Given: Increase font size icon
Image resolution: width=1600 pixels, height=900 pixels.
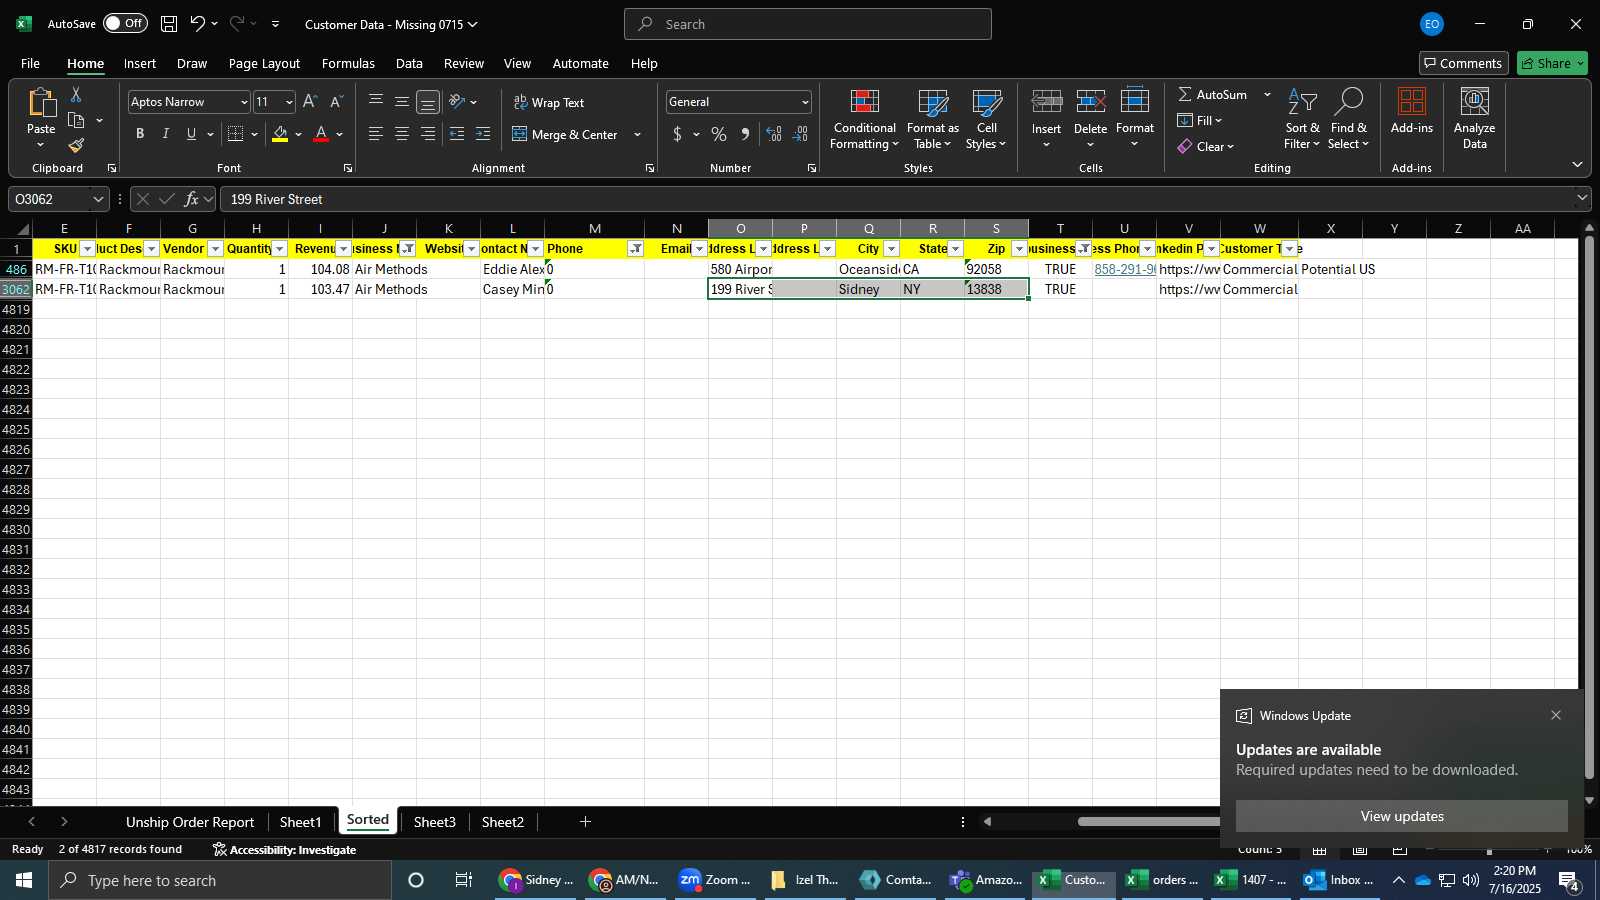Looking at the screenshot, I should point(310,102).
